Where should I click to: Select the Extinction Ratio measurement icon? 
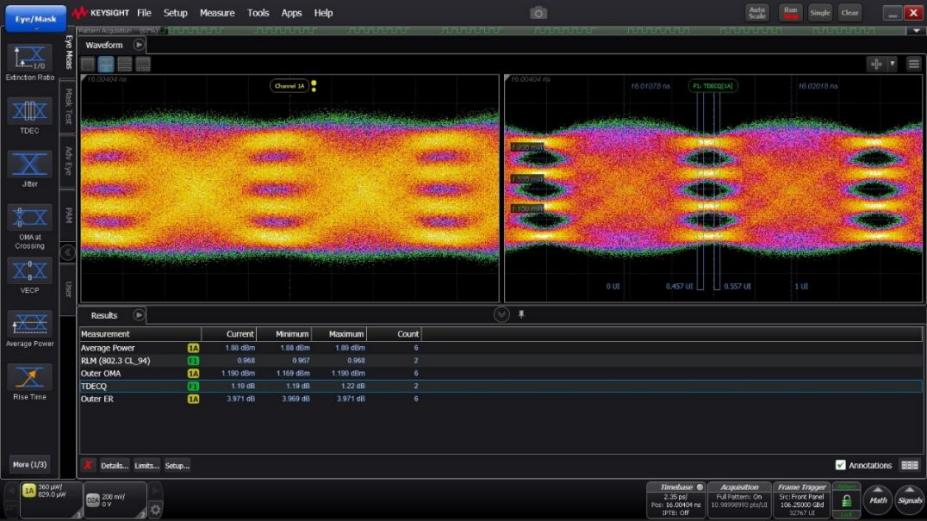(29, 59)
